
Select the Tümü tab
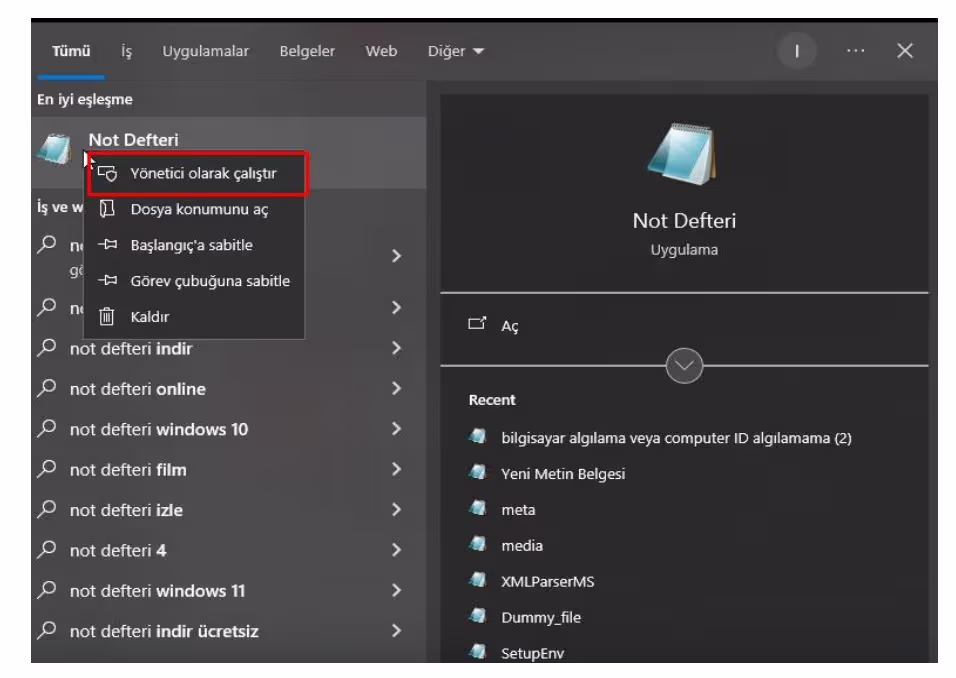[x=71, y=51]
